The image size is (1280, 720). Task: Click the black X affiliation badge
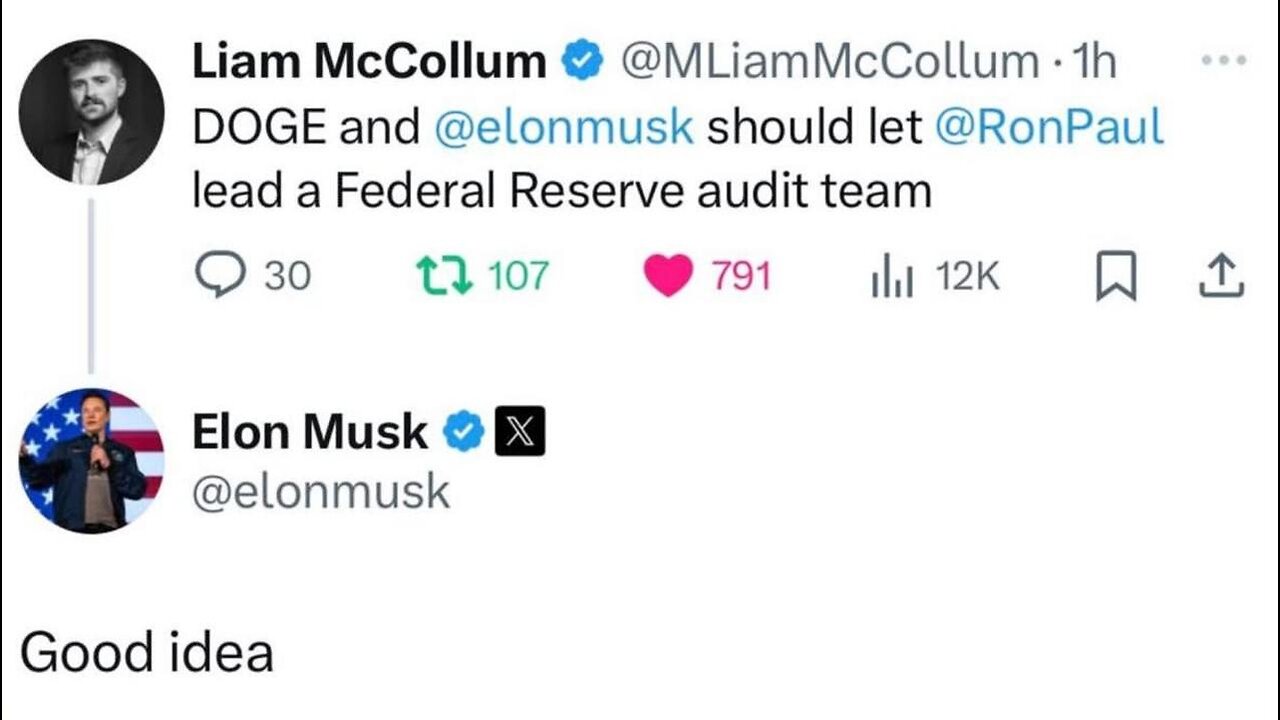point(520,432)
